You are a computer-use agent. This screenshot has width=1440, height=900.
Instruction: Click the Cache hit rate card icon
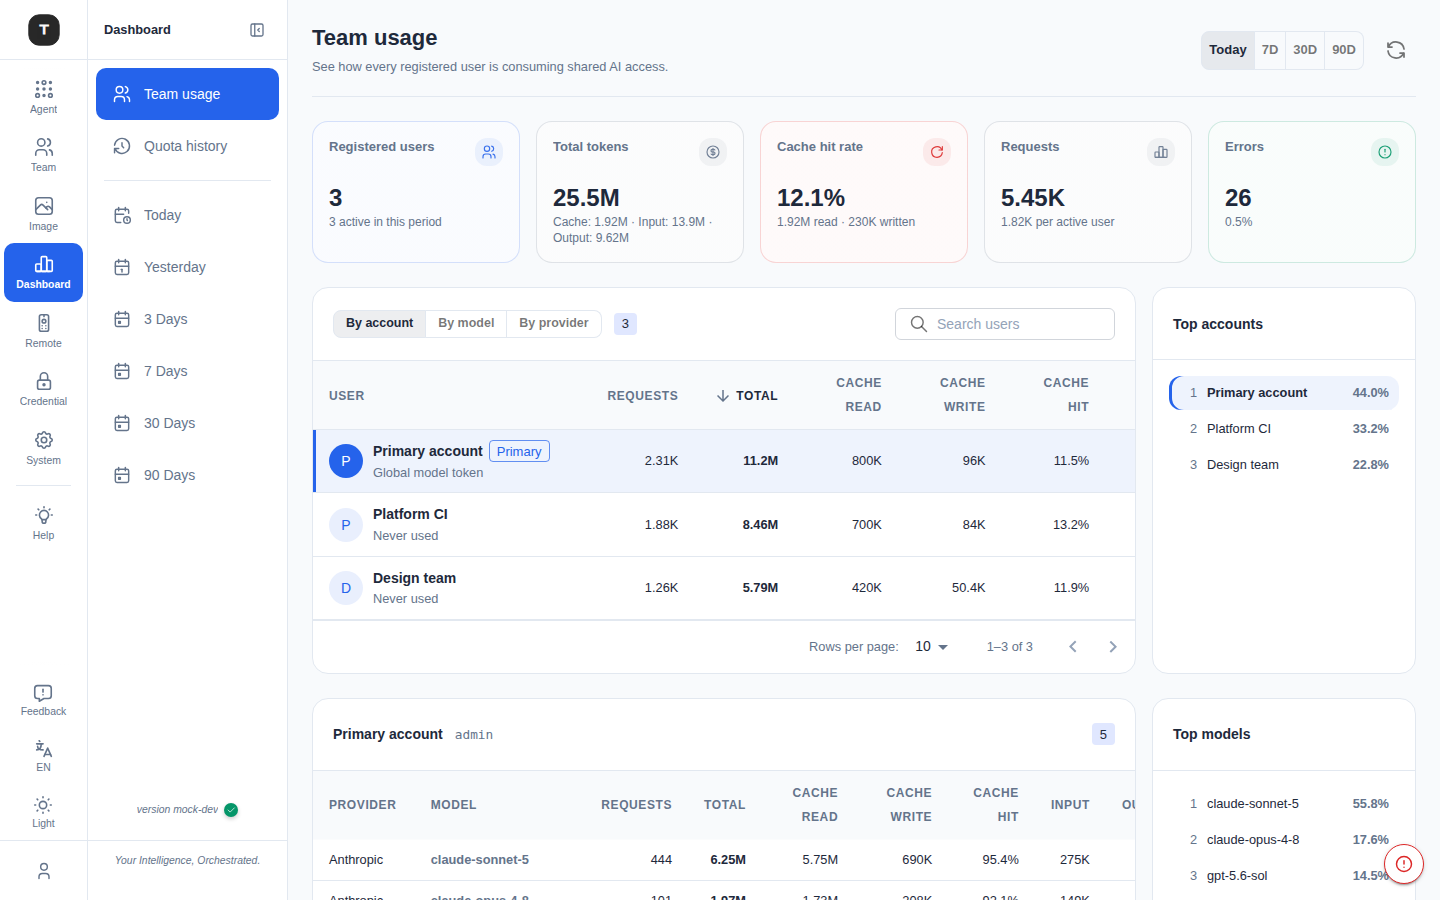[x=937, y=152]
